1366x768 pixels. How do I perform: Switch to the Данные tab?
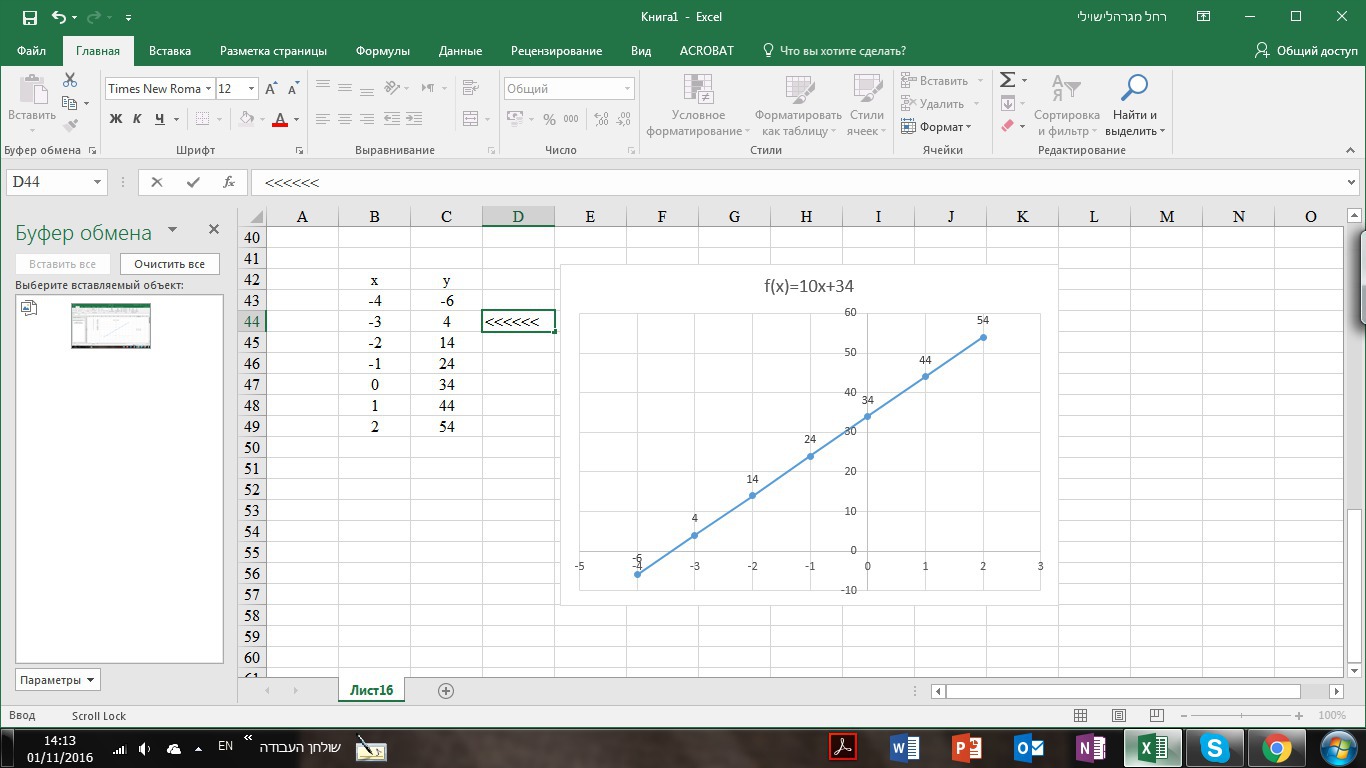click(460, 51)
